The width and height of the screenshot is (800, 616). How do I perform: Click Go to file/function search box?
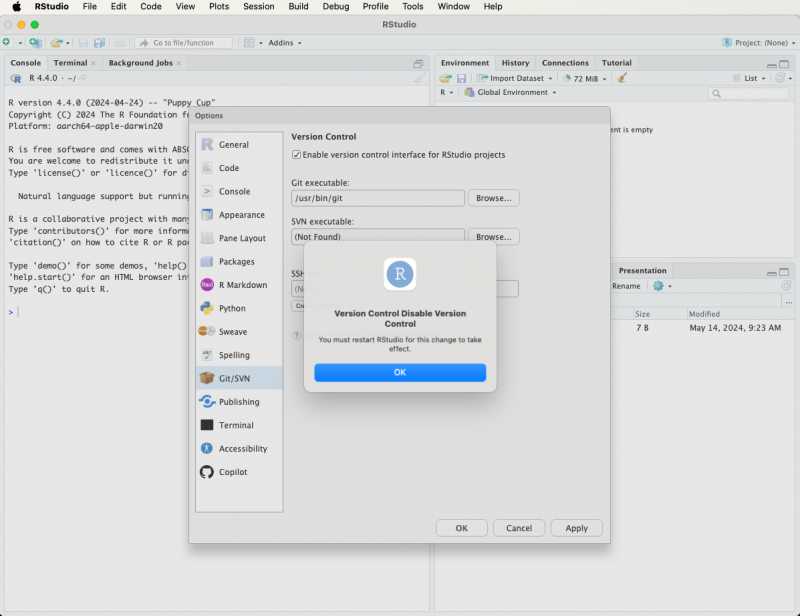click(x=184, y=43)
